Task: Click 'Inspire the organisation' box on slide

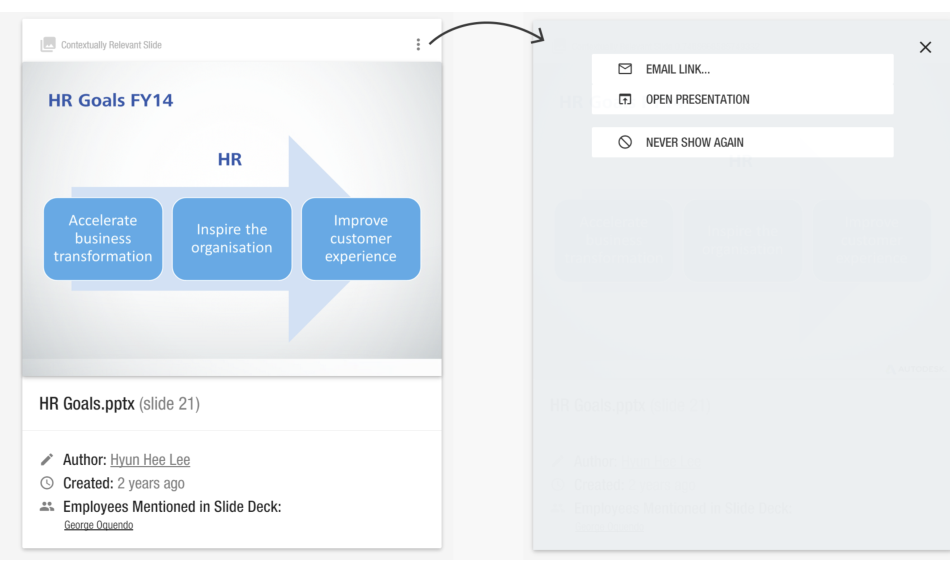Action: pos(232,239)
